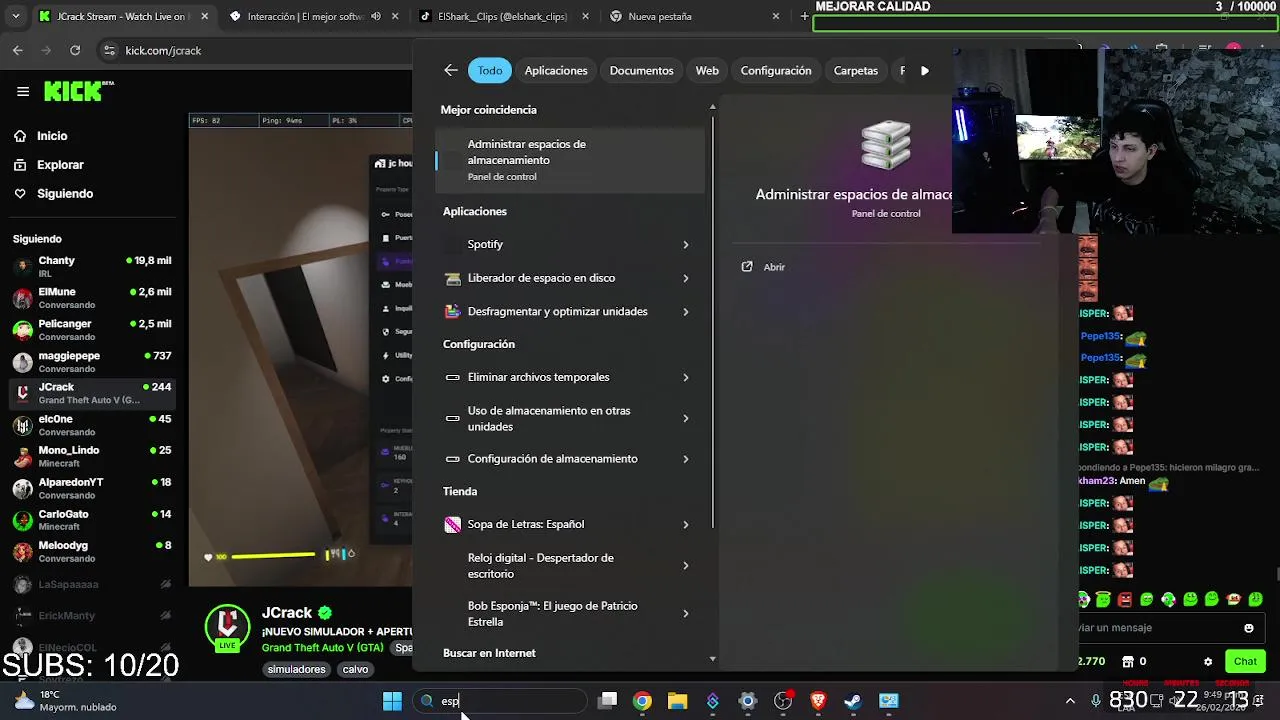Image resolution: width=1280 pixels, height=720 pixels.
Task: Open Administrar espacios de almacenamiento best match
Action: click(x=570, y=160)
